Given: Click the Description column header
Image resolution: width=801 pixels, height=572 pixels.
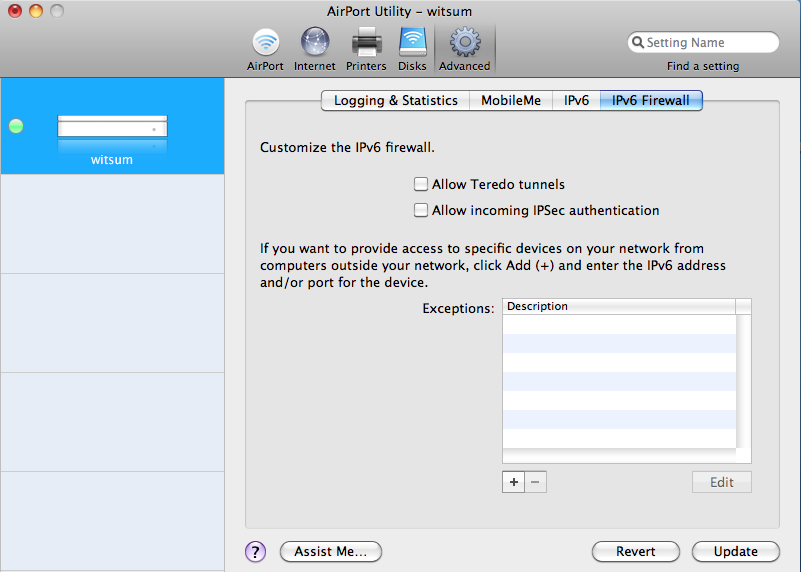Looking at the screenshot, I should coord(619,306).
